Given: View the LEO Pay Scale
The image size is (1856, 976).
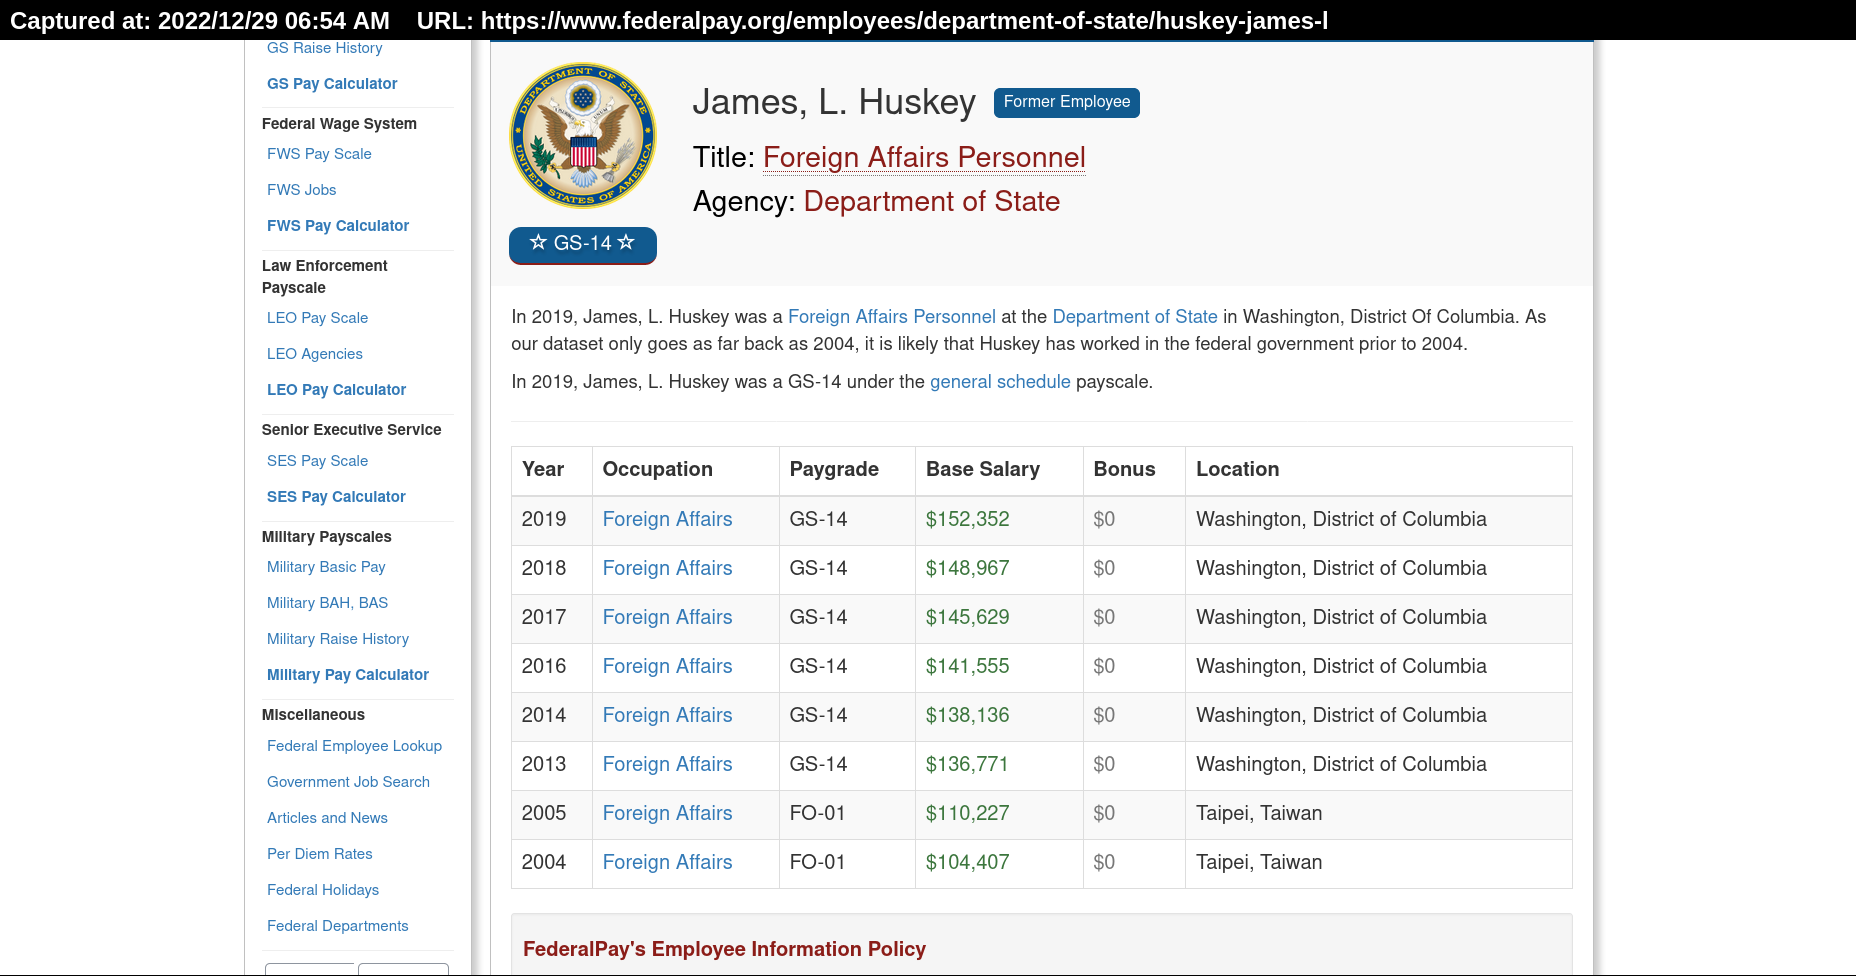Looking at the screenshot, I should pyautogui.click(x=317, y=318).
